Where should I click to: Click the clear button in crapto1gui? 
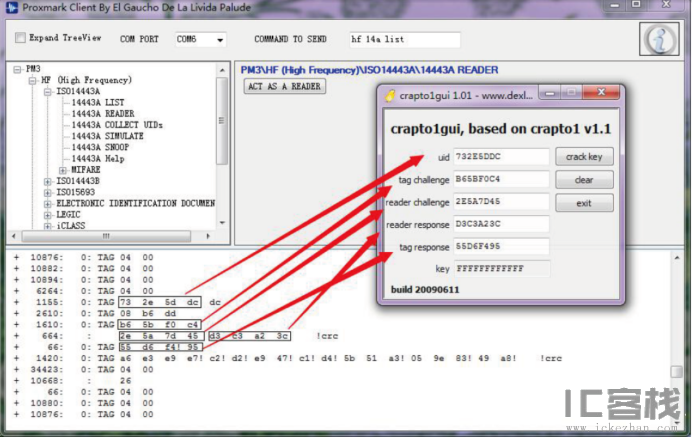pos(584,180)
